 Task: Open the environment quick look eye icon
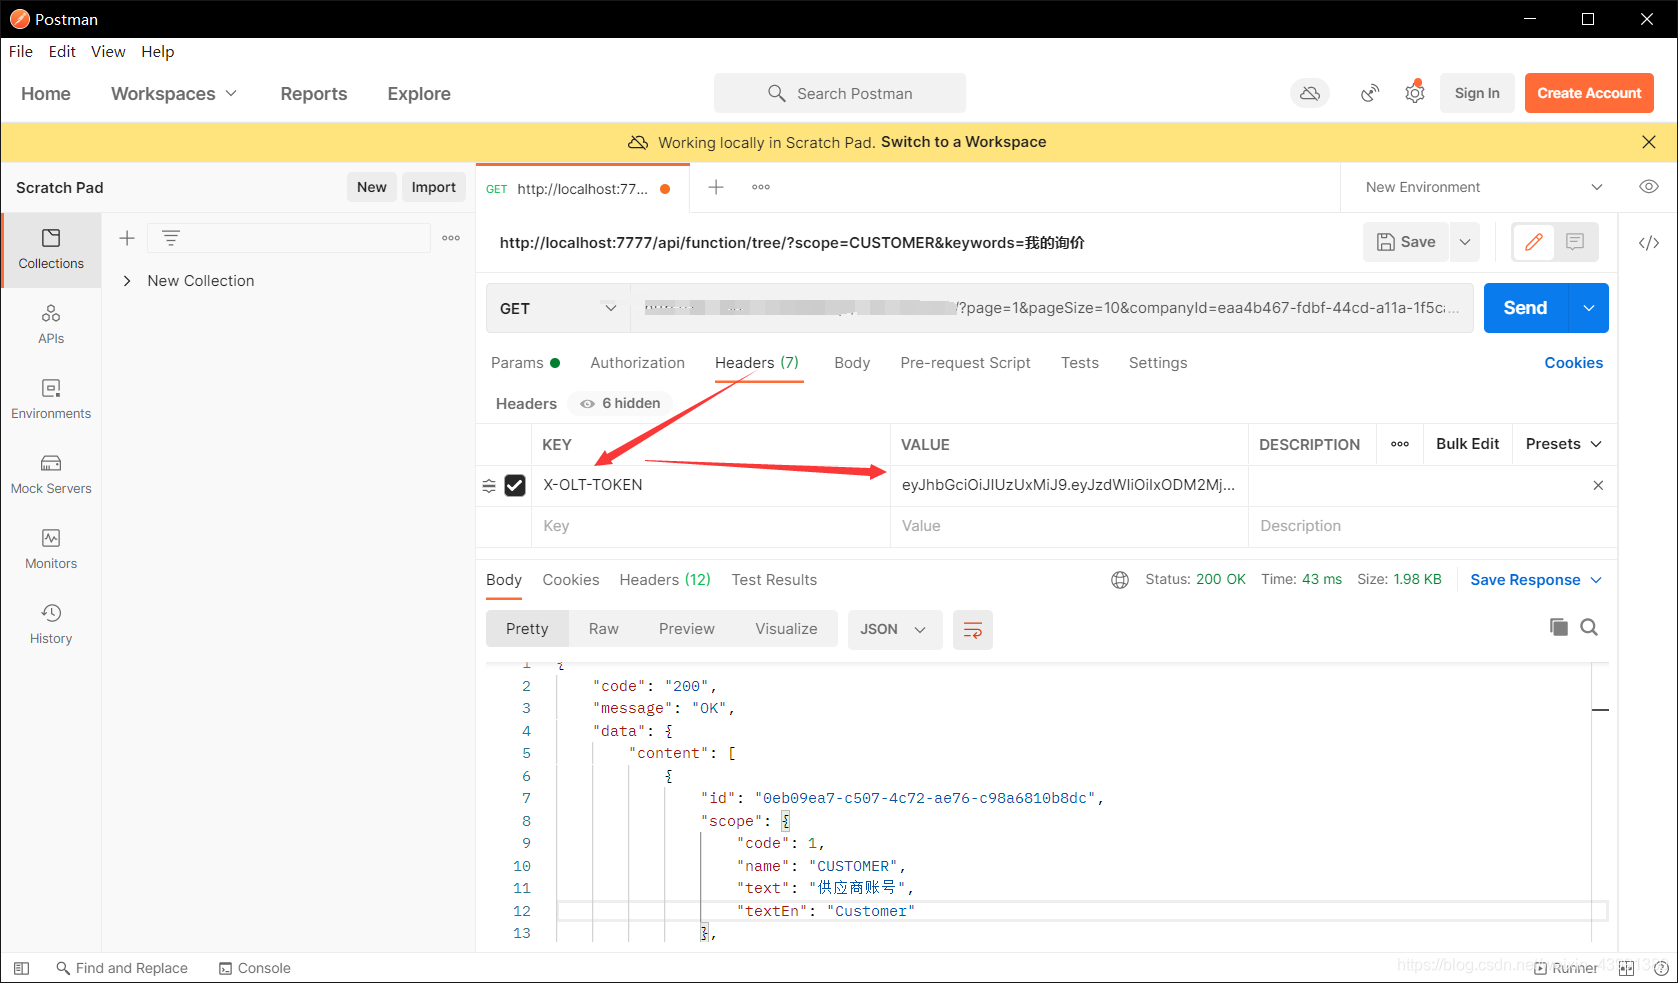coord(1649,187)
